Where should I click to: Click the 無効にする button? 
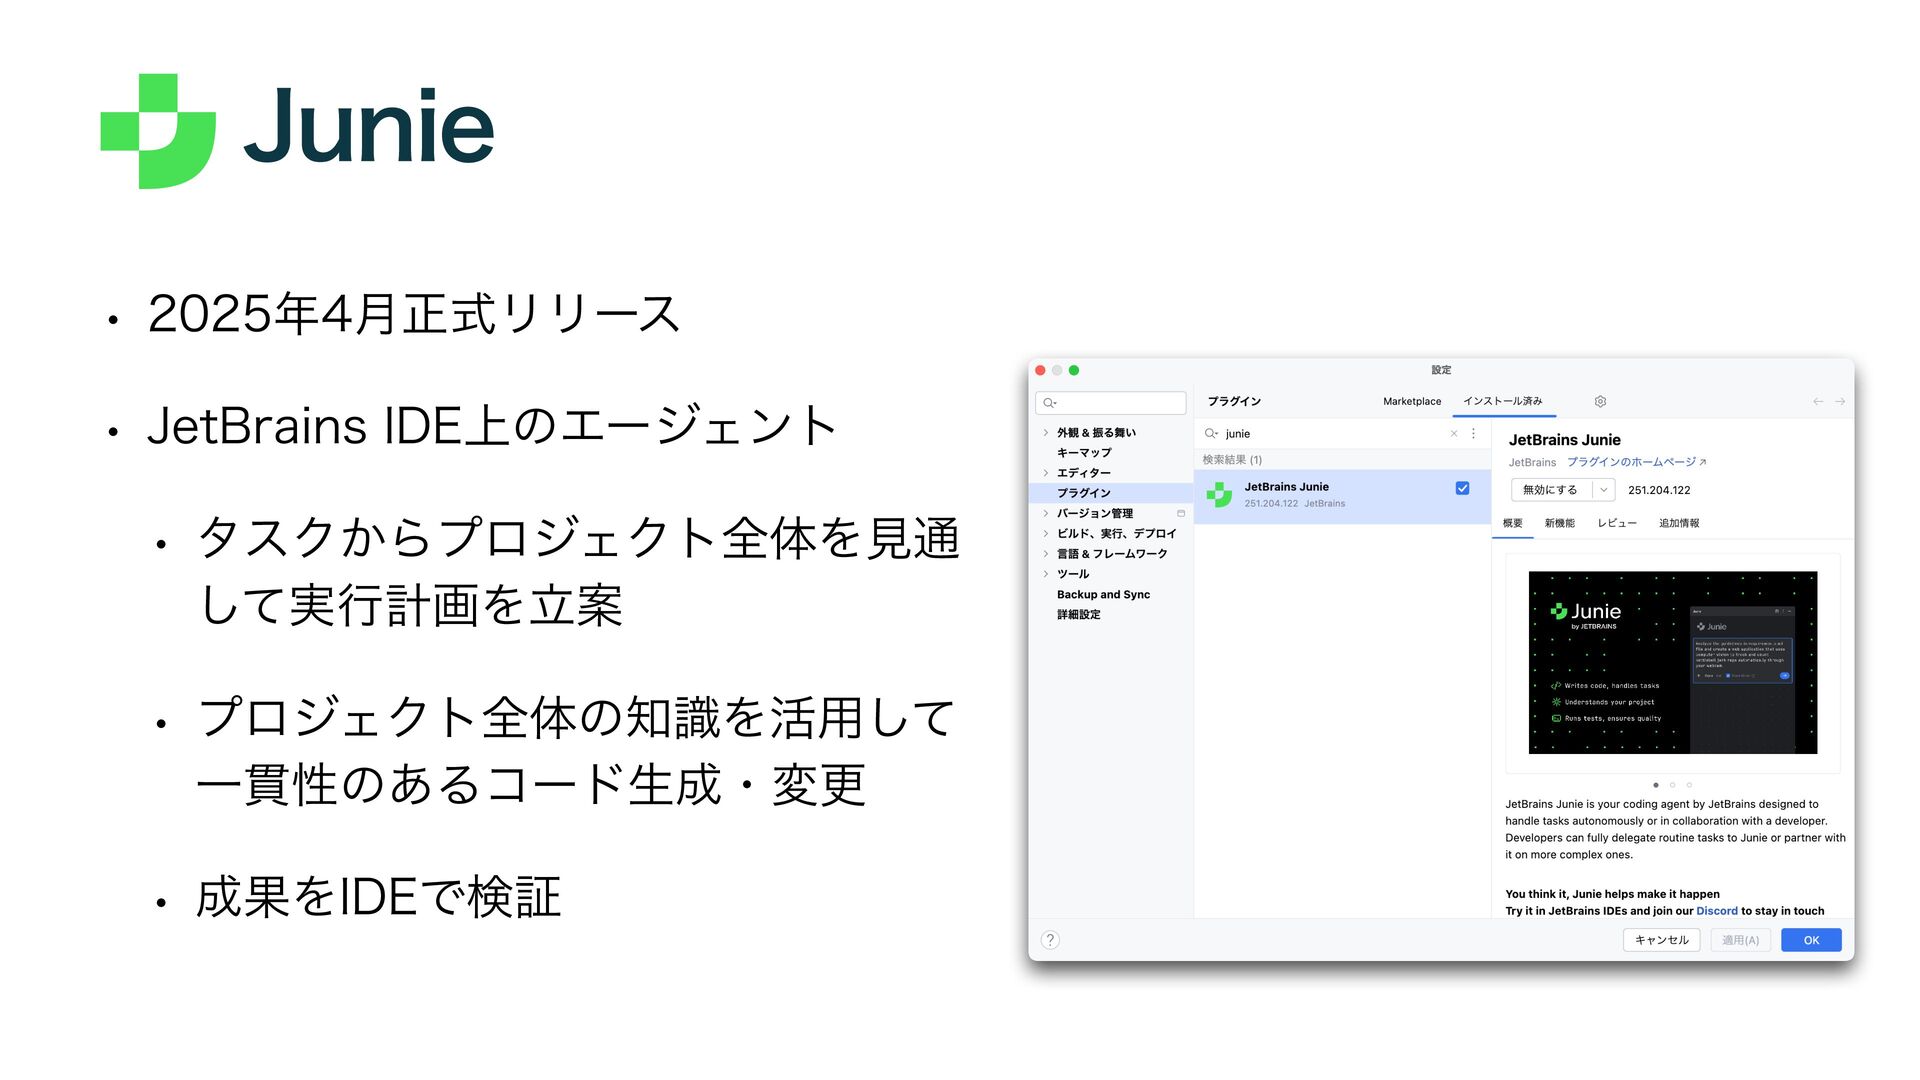tap(1551, 490)
